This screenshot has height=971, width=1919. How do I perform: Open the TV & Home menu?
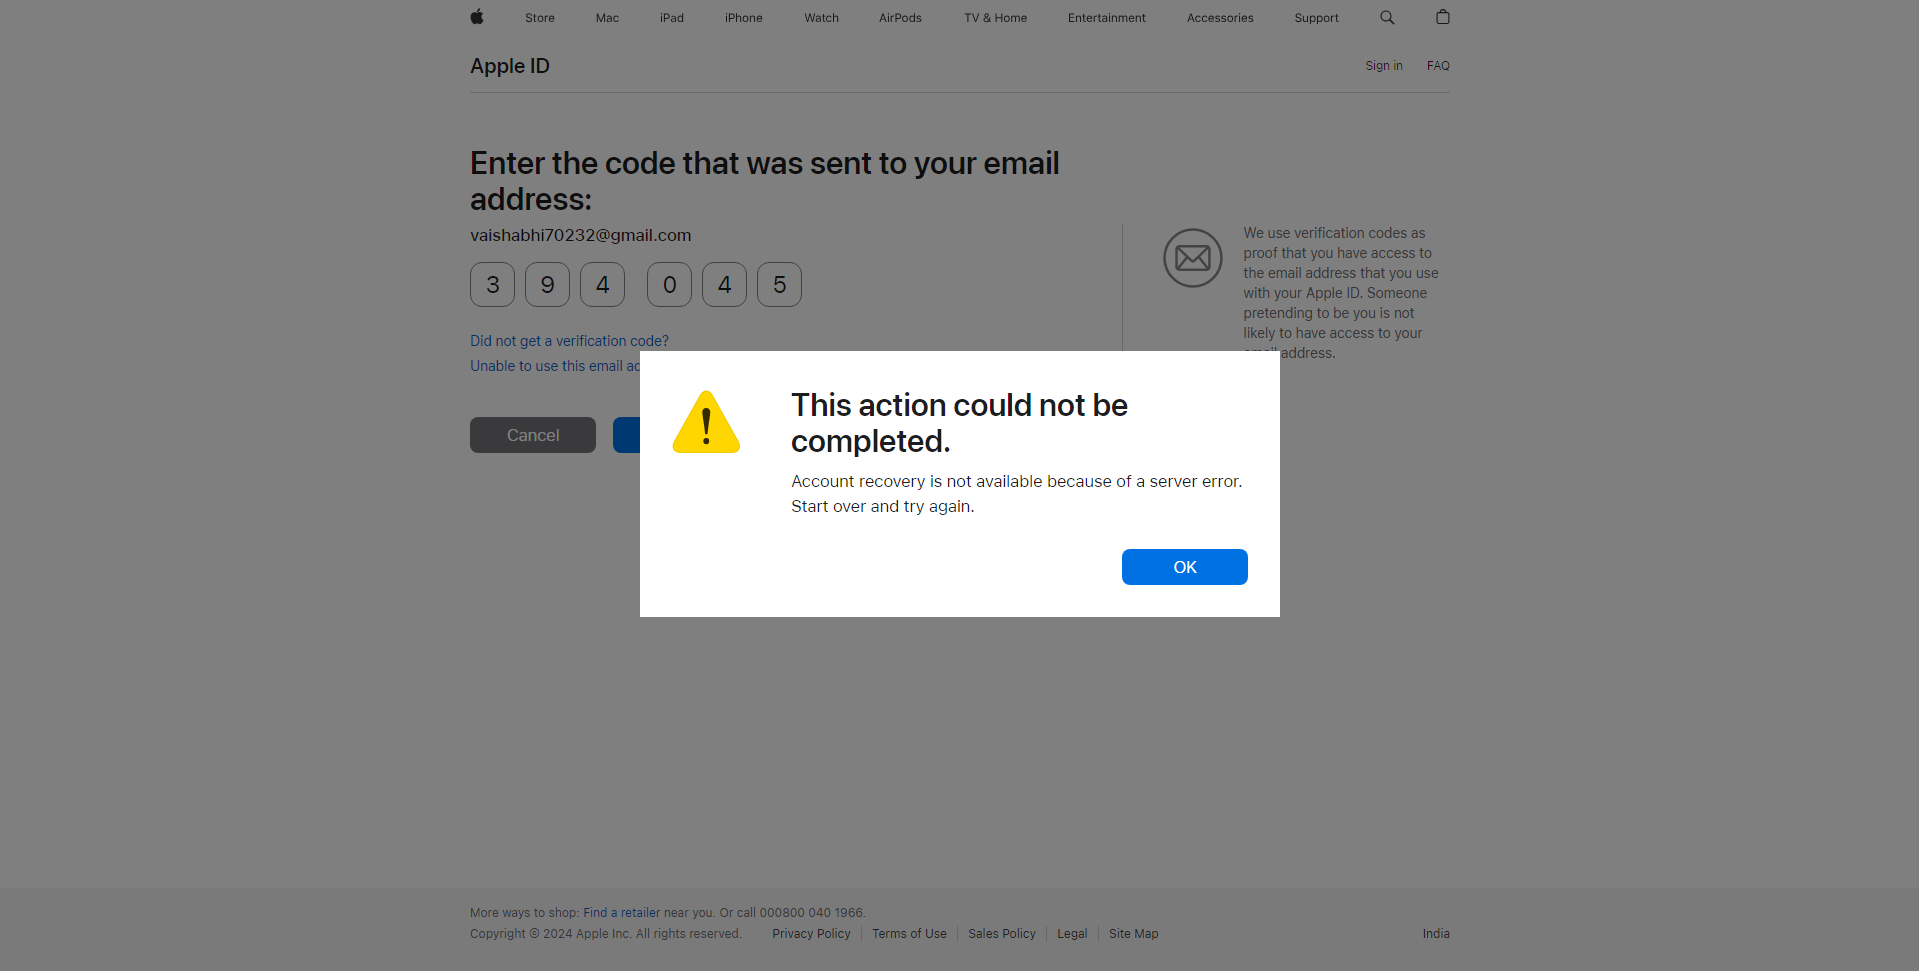point(996,18)
